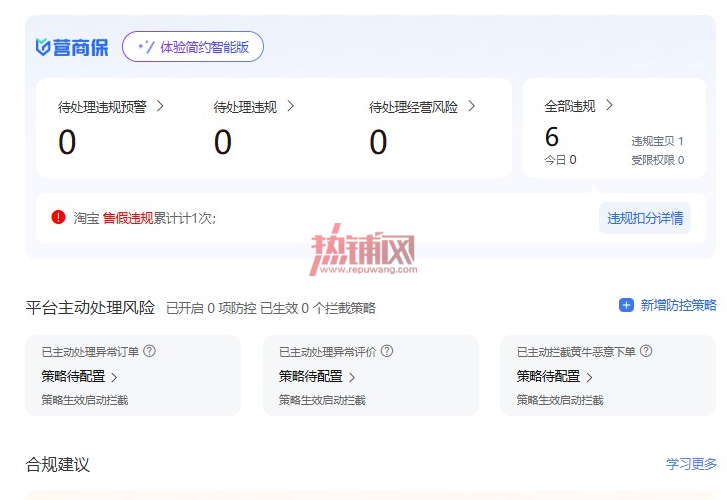
Task: Open help icon beside 已主动处理异常评价
Action: click(x=387, y=351)
